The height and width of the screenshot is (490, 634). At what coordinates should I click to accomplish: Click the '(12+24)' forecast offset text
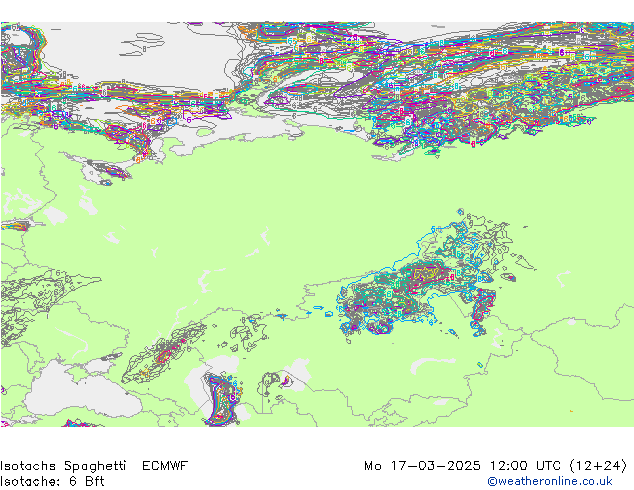598,466
